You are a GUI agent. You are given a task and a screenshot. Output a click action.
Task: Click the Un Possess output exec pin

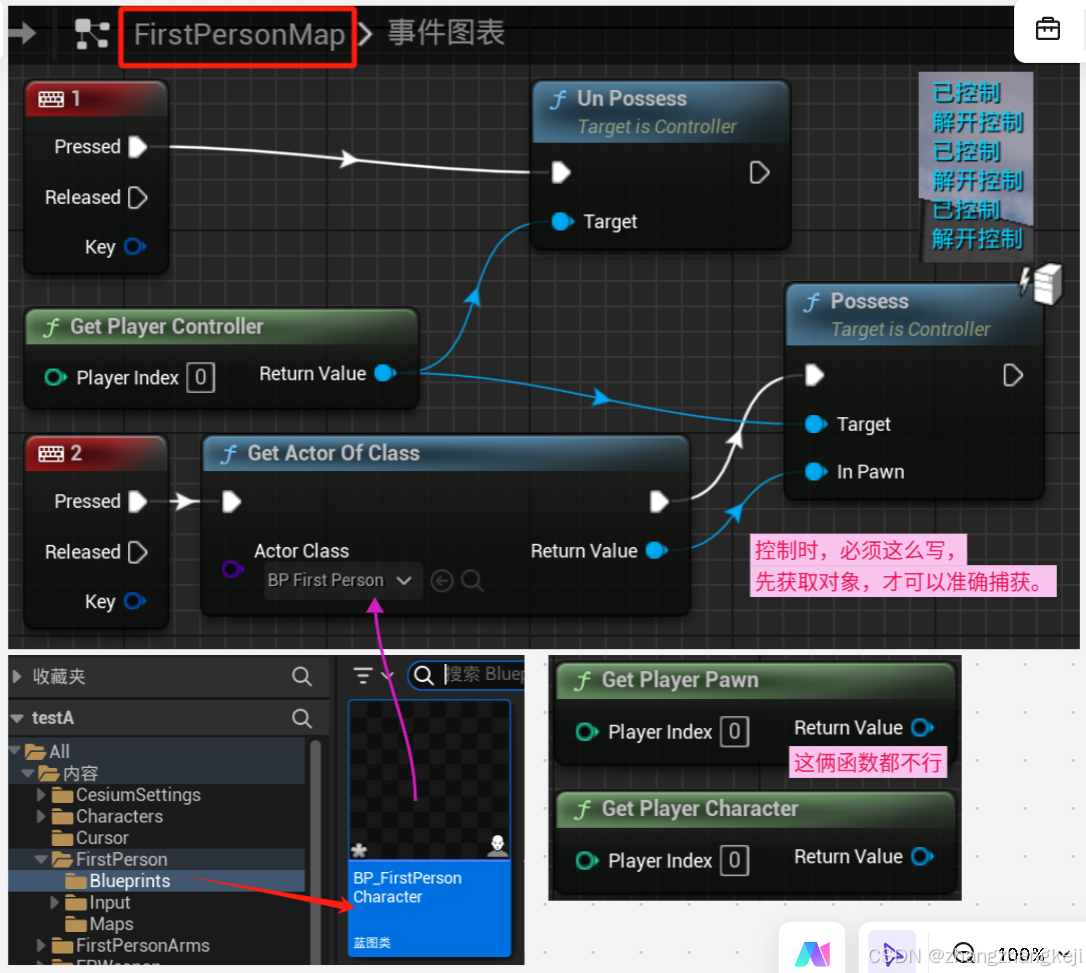click(759, 172)
